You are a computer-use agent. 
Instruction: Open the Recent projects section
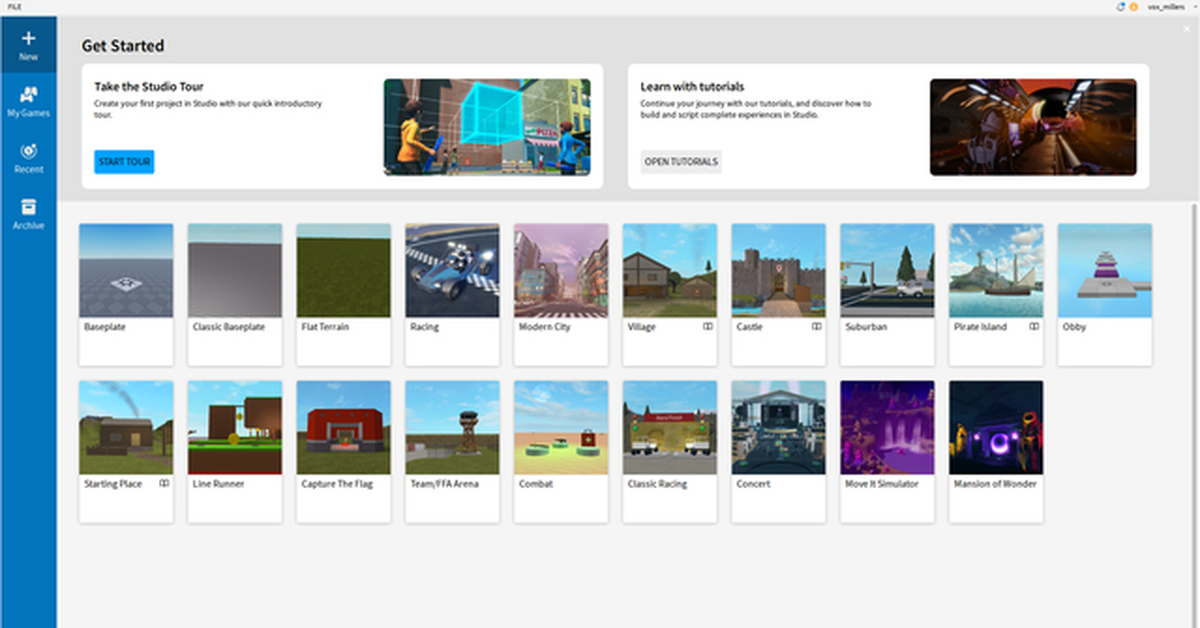[x=28, y=158]
